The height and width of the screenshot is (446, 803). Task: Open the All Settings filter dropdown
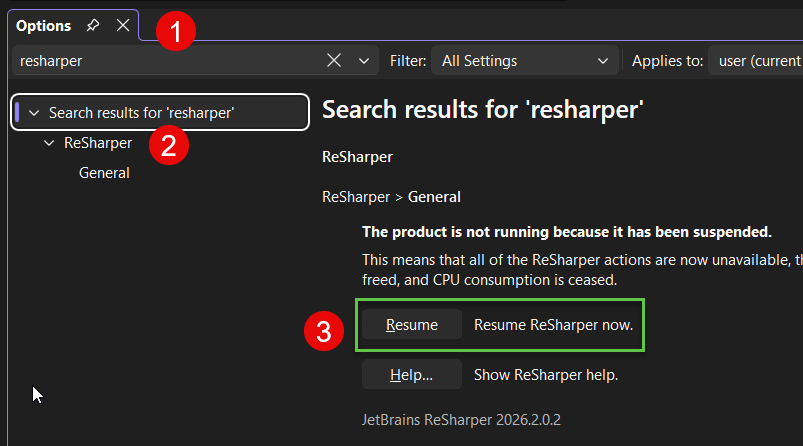click(524, 60)
